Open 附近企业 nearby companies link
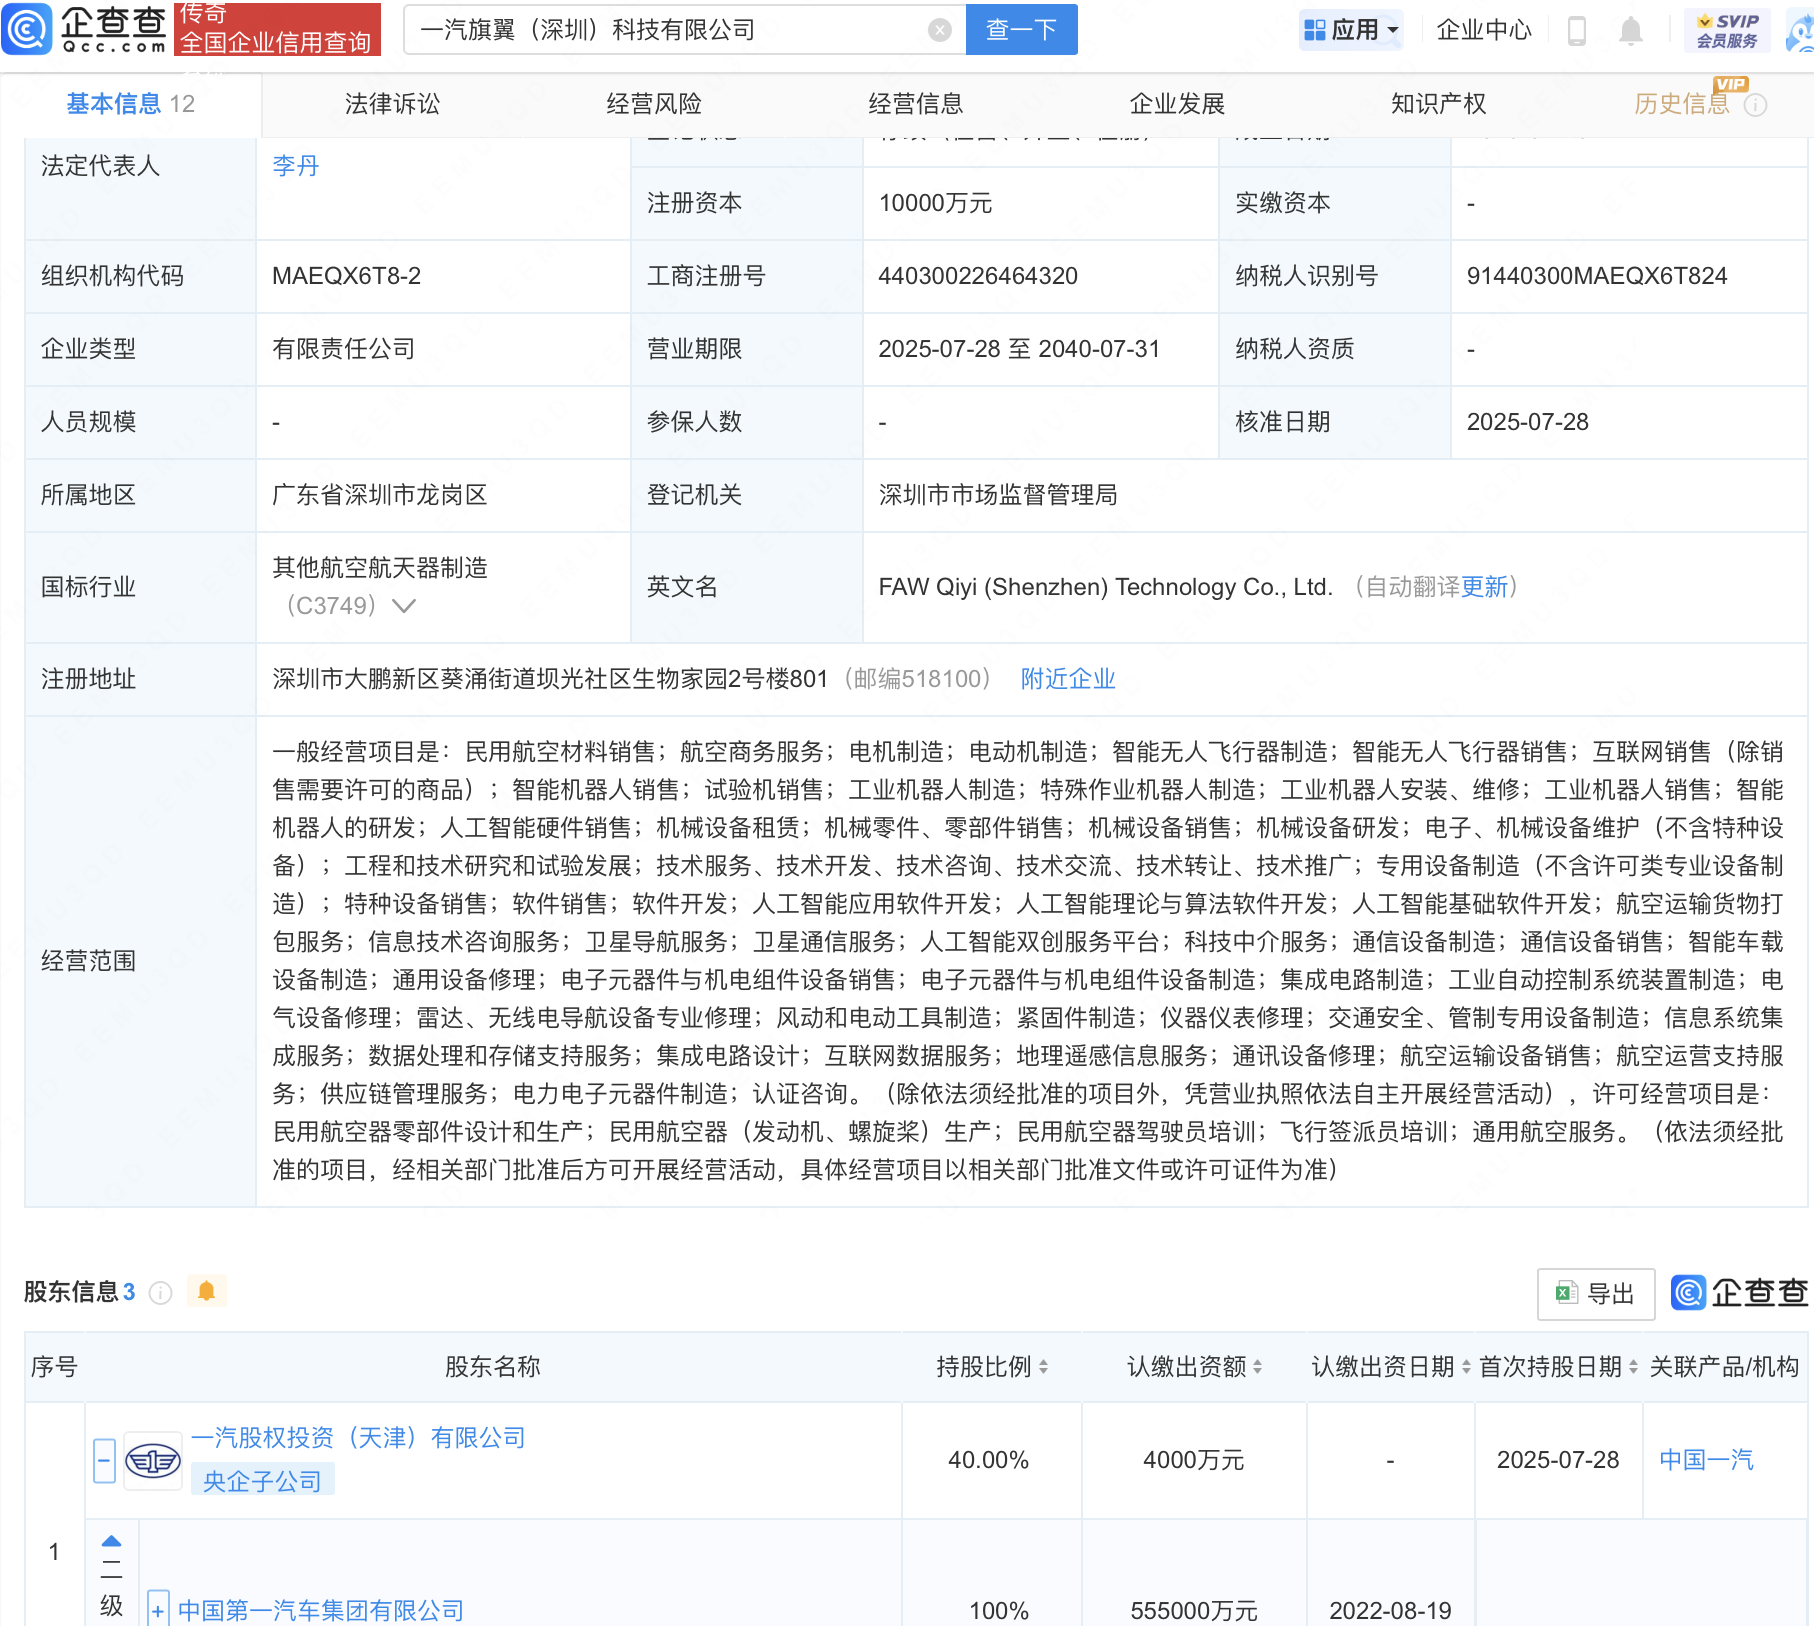The height and width of the screenshot is (1626, 1814). [1068, 679]
